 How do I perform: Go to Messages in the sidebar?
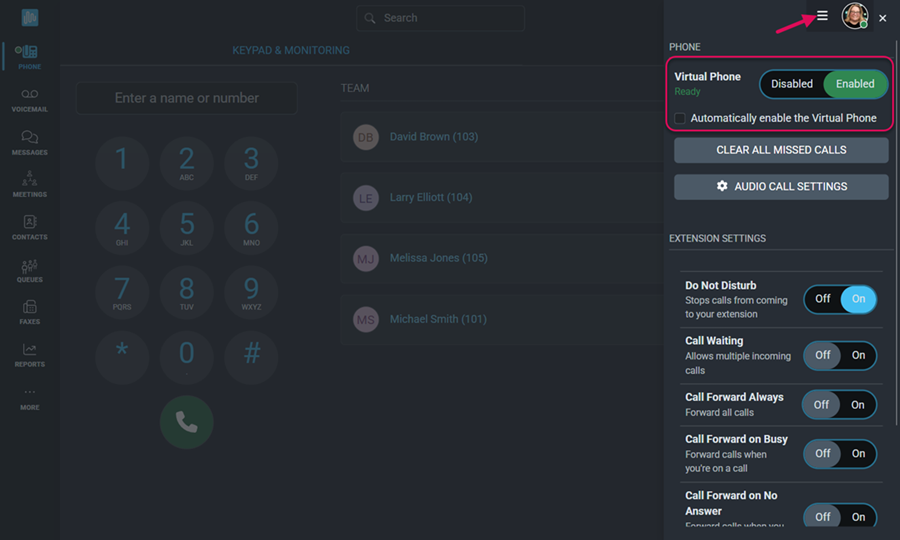tap(29, 142)
